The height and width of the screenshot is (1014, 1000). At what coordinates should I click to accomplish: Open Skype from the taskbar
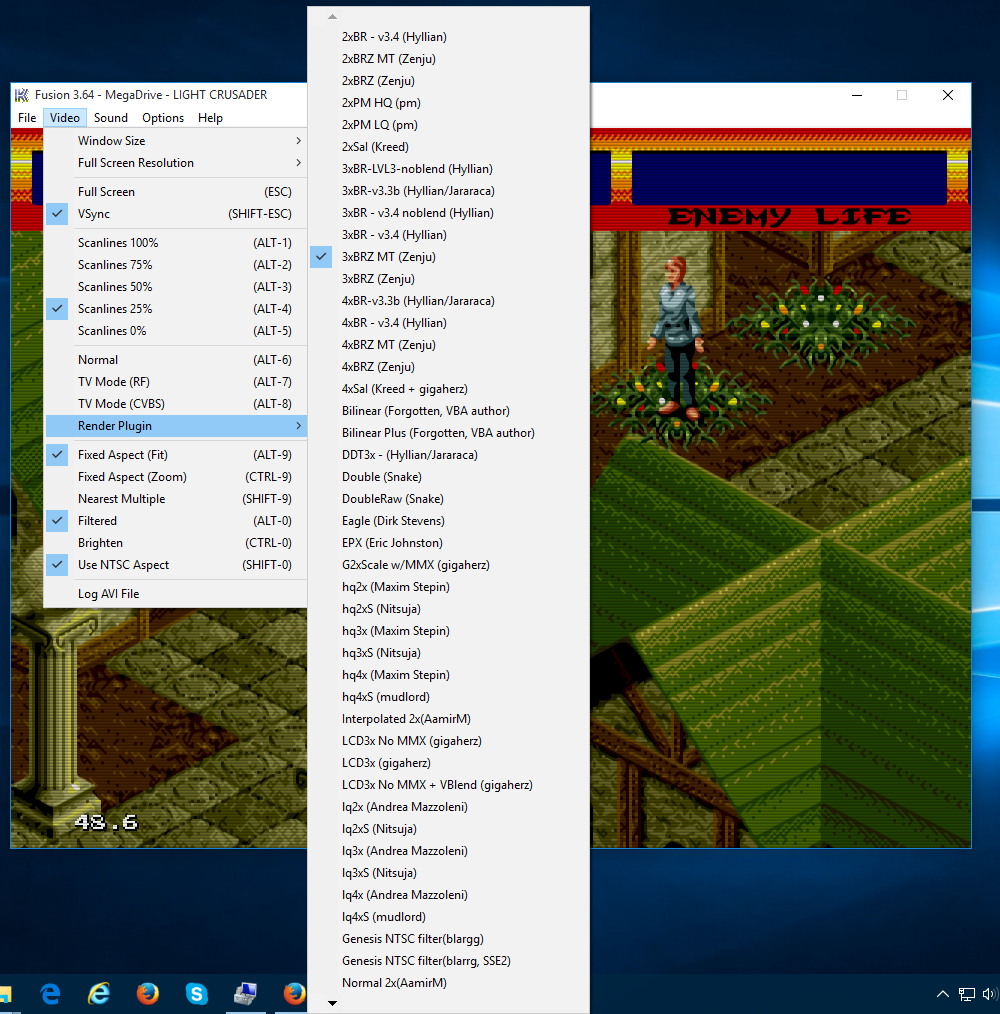[x=196, y=993]
